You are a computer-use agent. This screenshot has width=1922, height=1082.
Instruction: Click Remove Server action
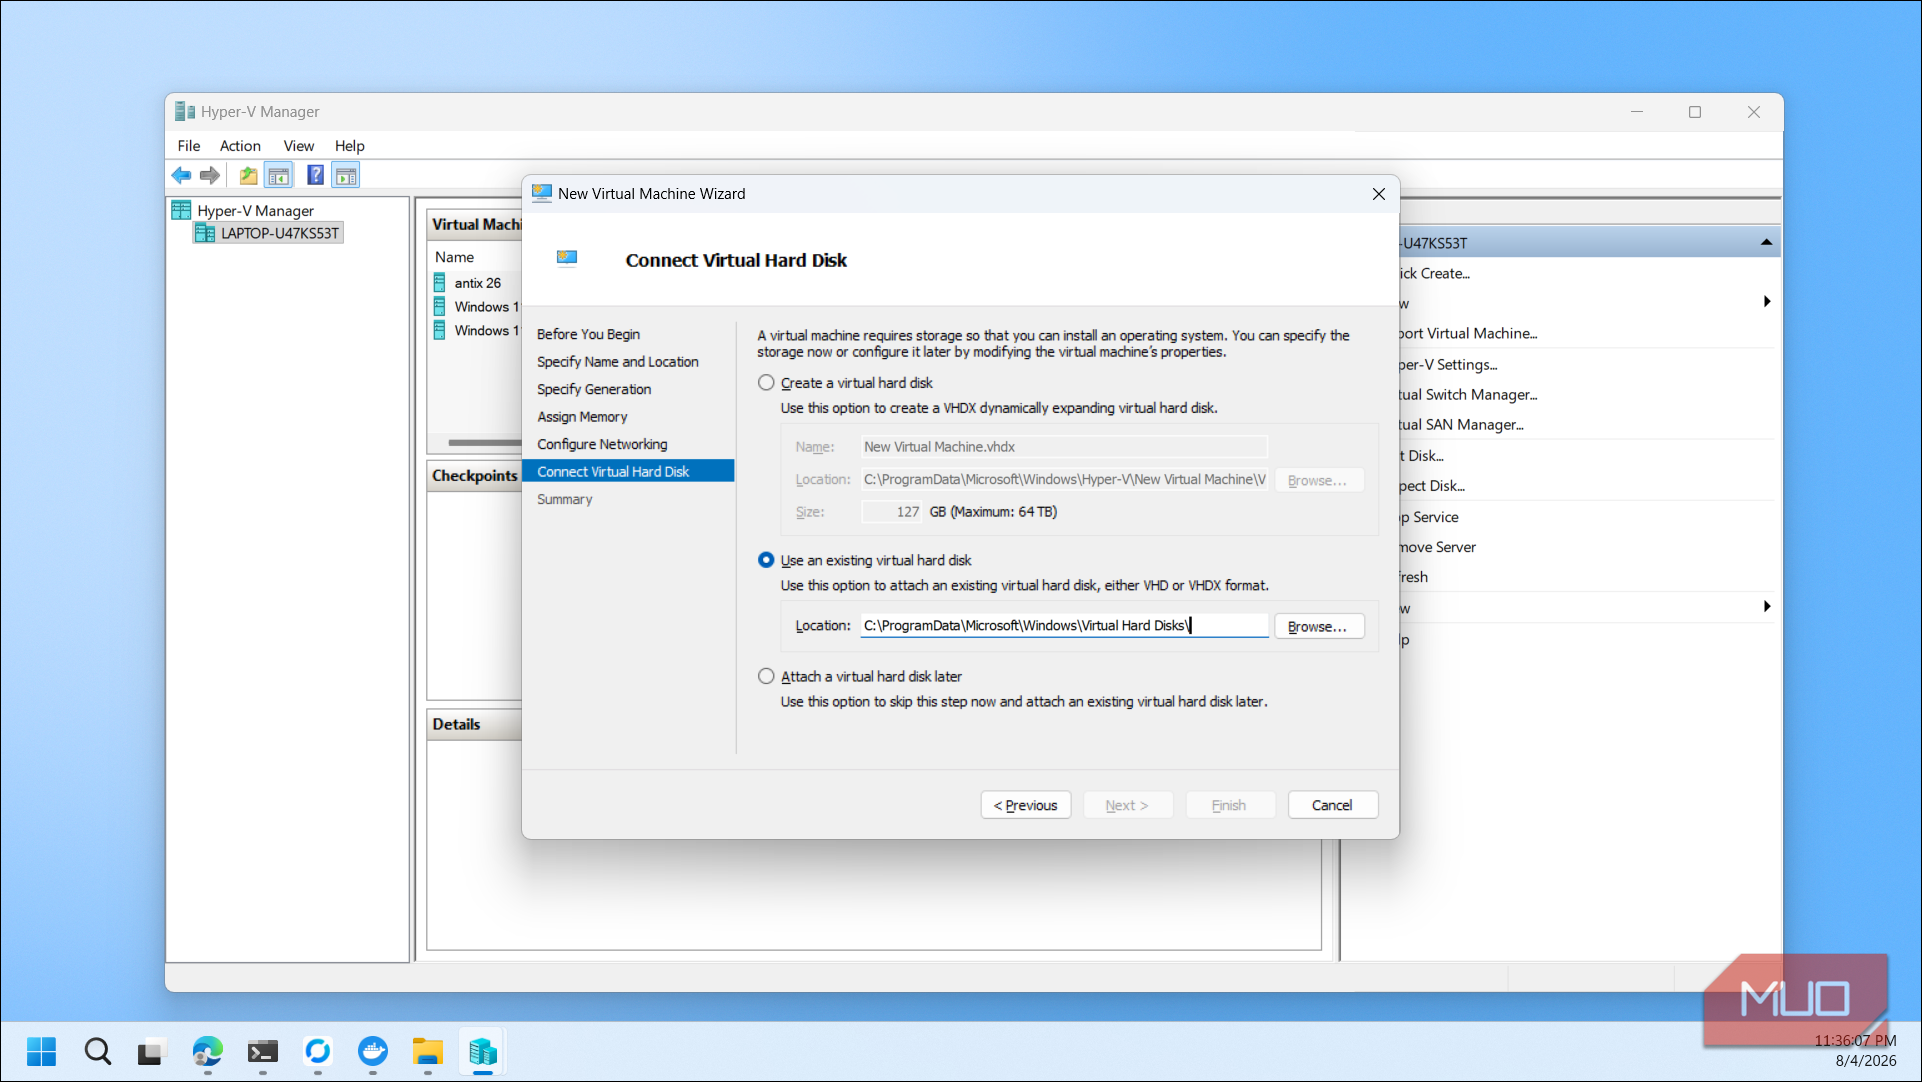[1437, 547]
